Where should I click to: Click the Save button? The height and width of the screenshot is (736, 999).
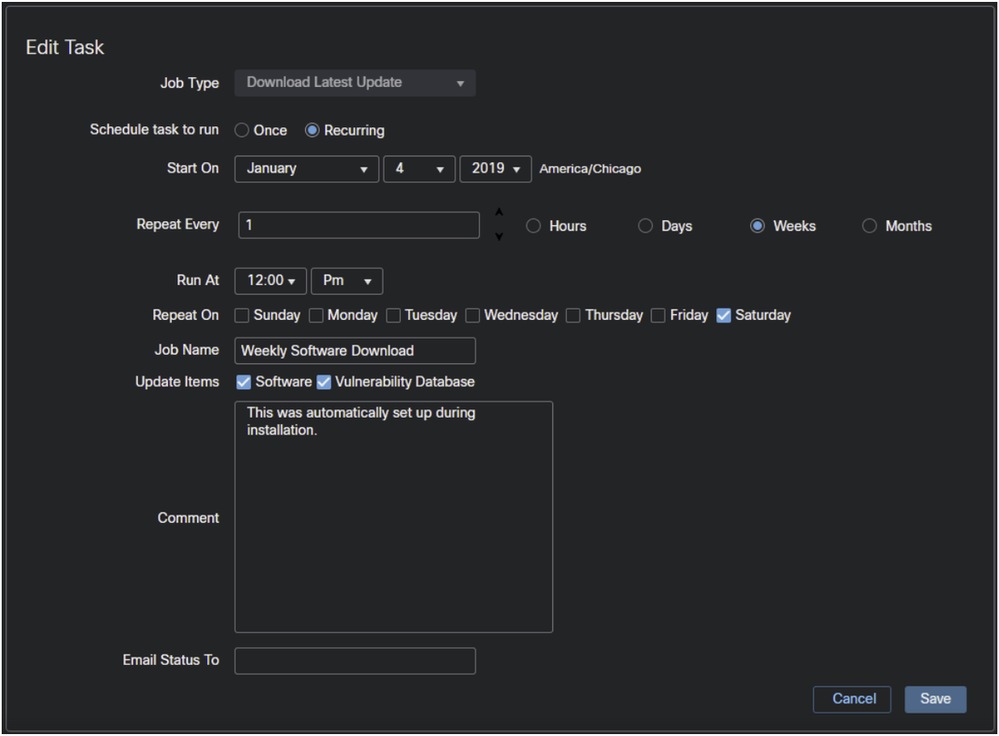[x=935, y=699]
